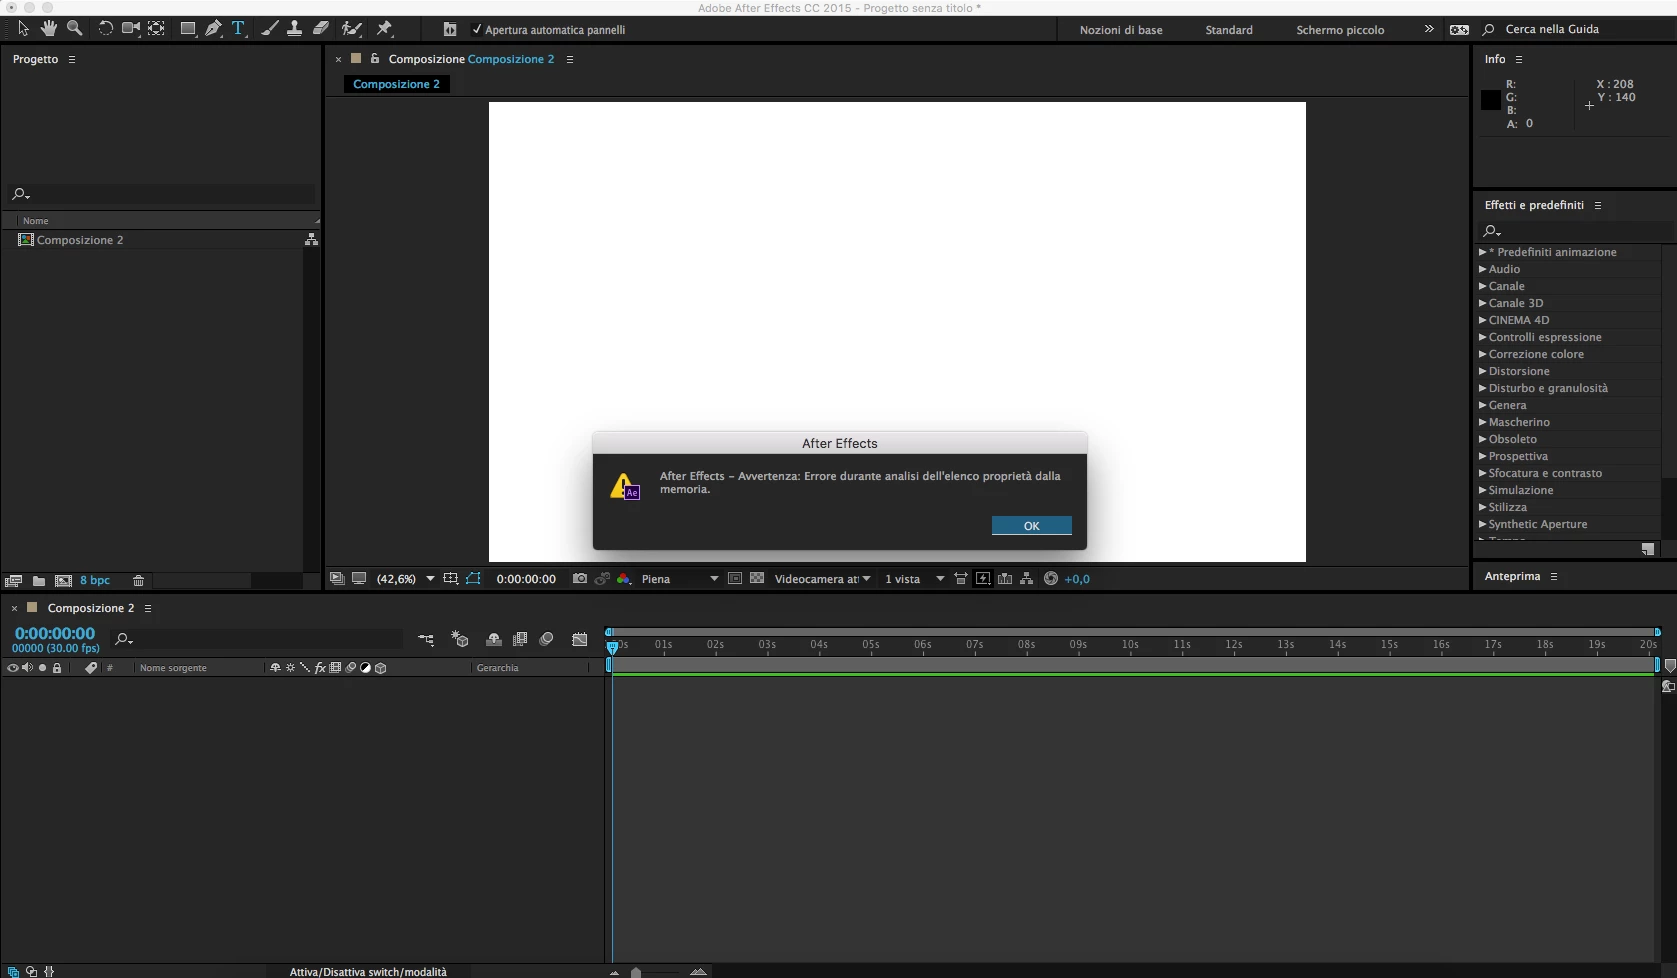Select the Eraser tool

320,29
